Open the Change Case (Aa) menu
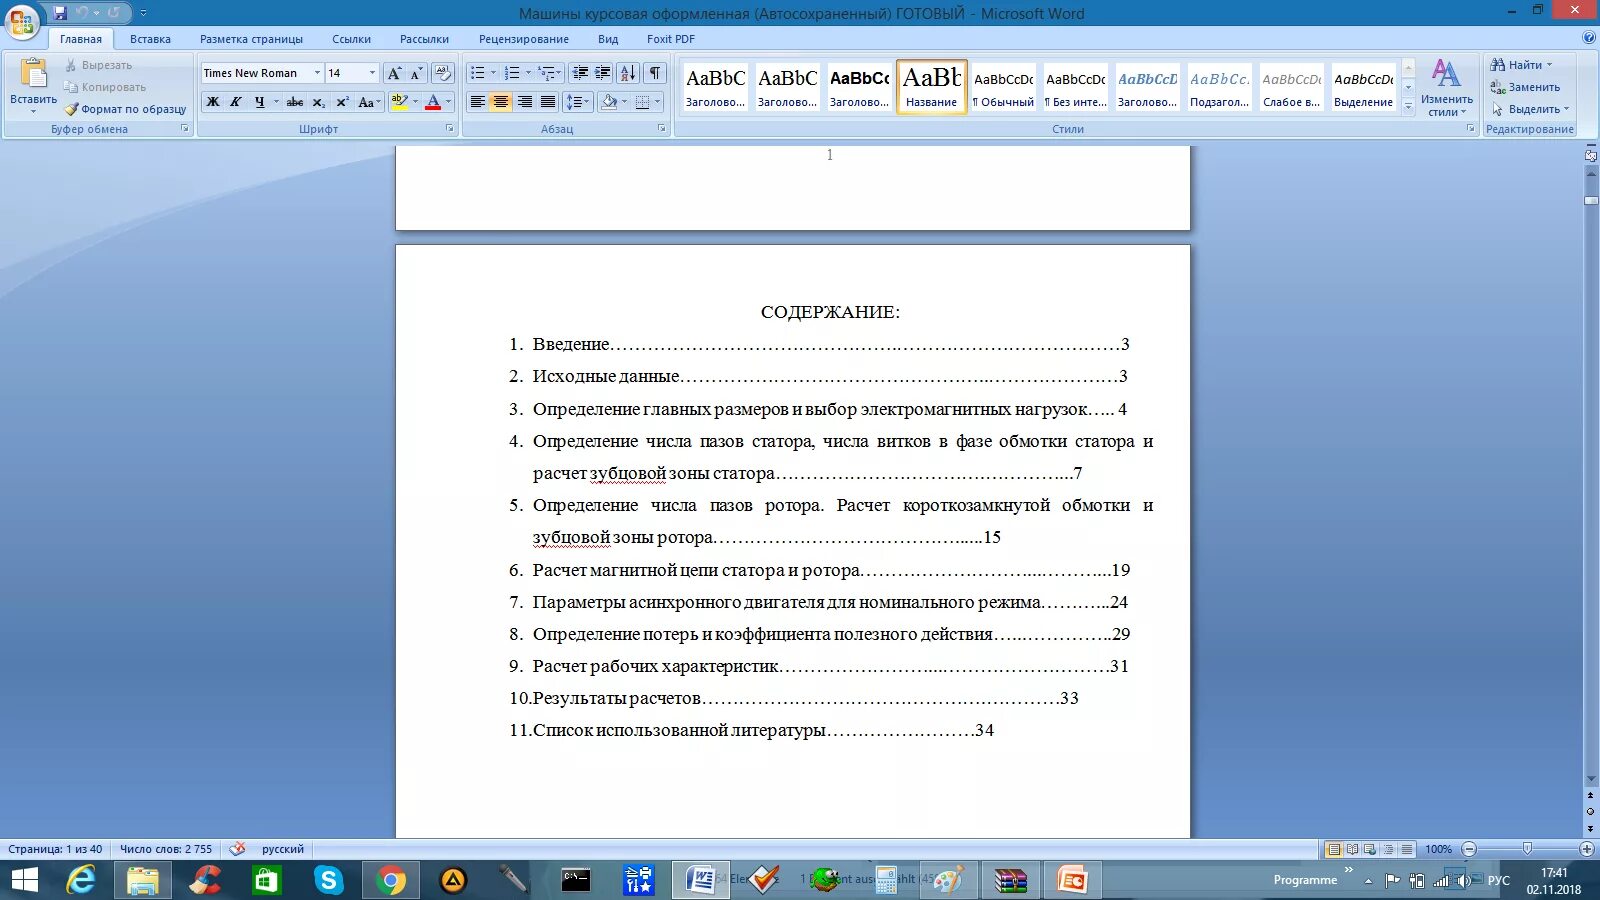Screen dimensions: 1600x900 [x=368, y=102]
